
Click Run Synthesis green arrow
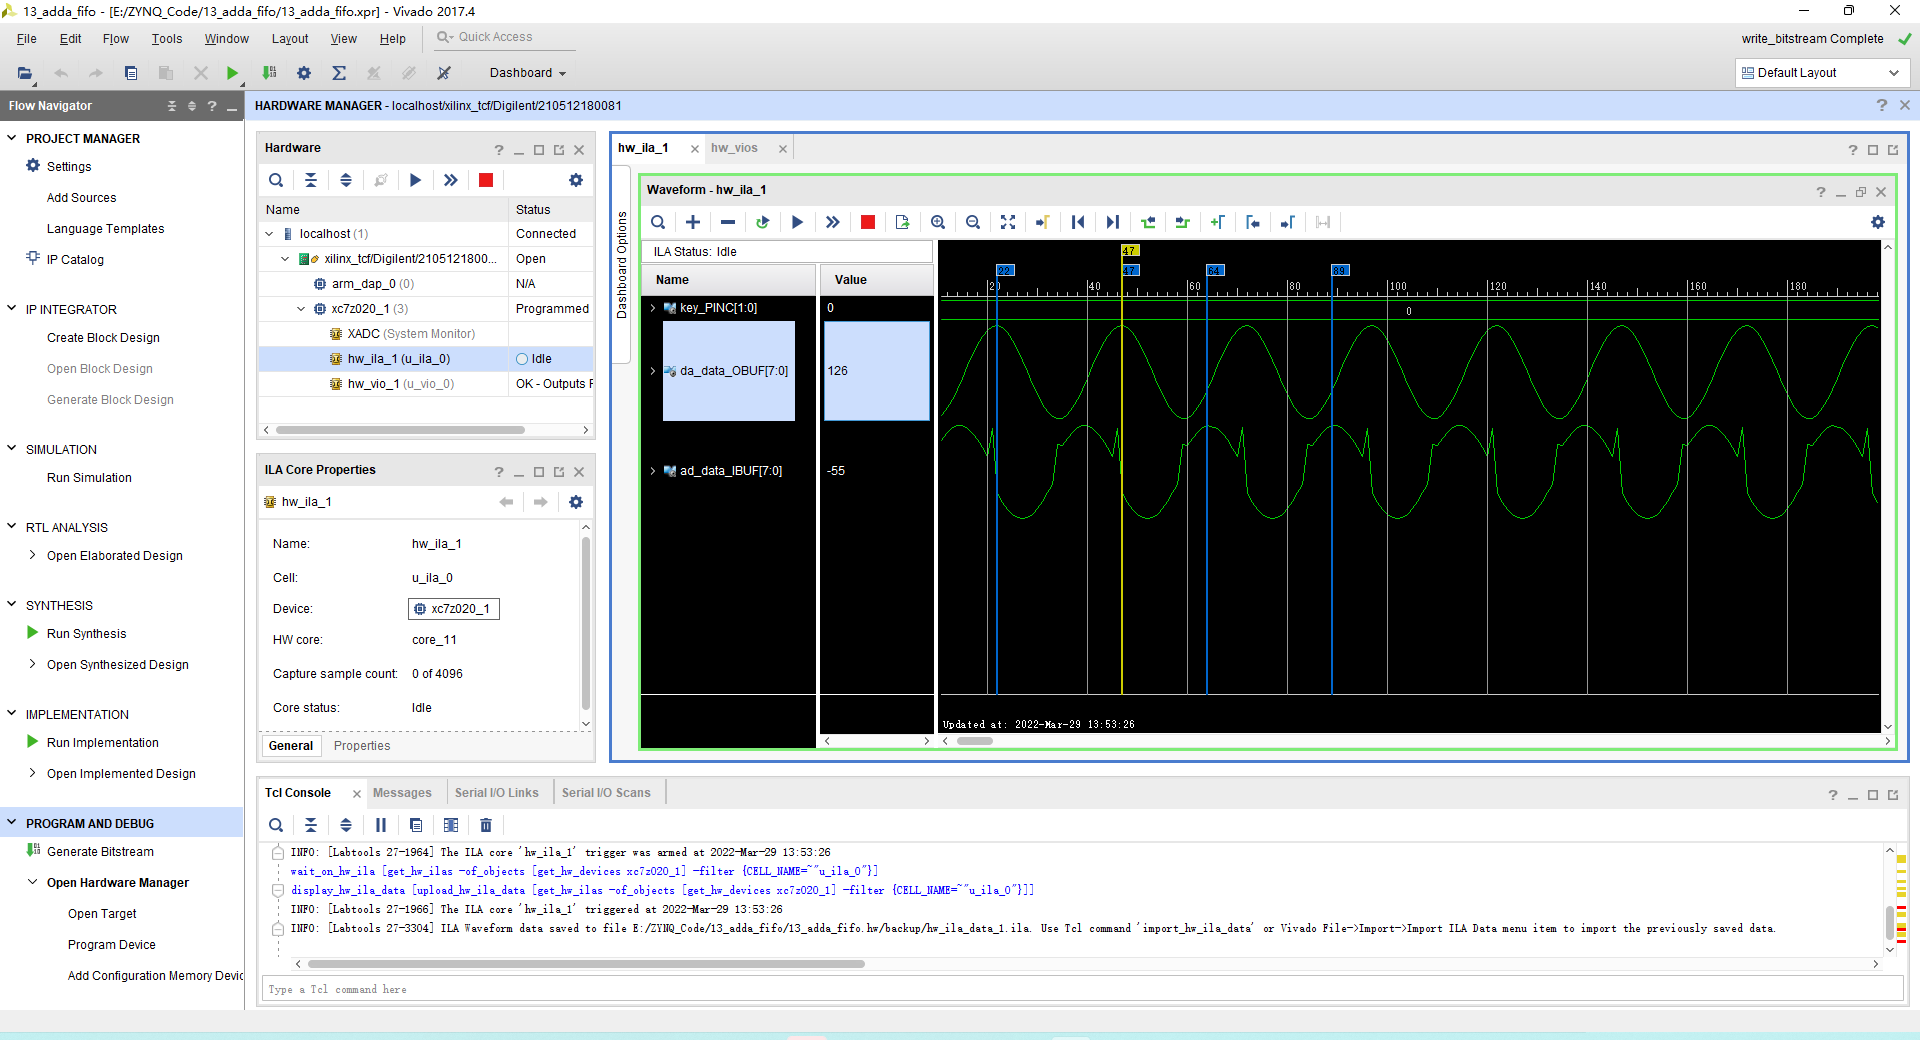(33, 633)
